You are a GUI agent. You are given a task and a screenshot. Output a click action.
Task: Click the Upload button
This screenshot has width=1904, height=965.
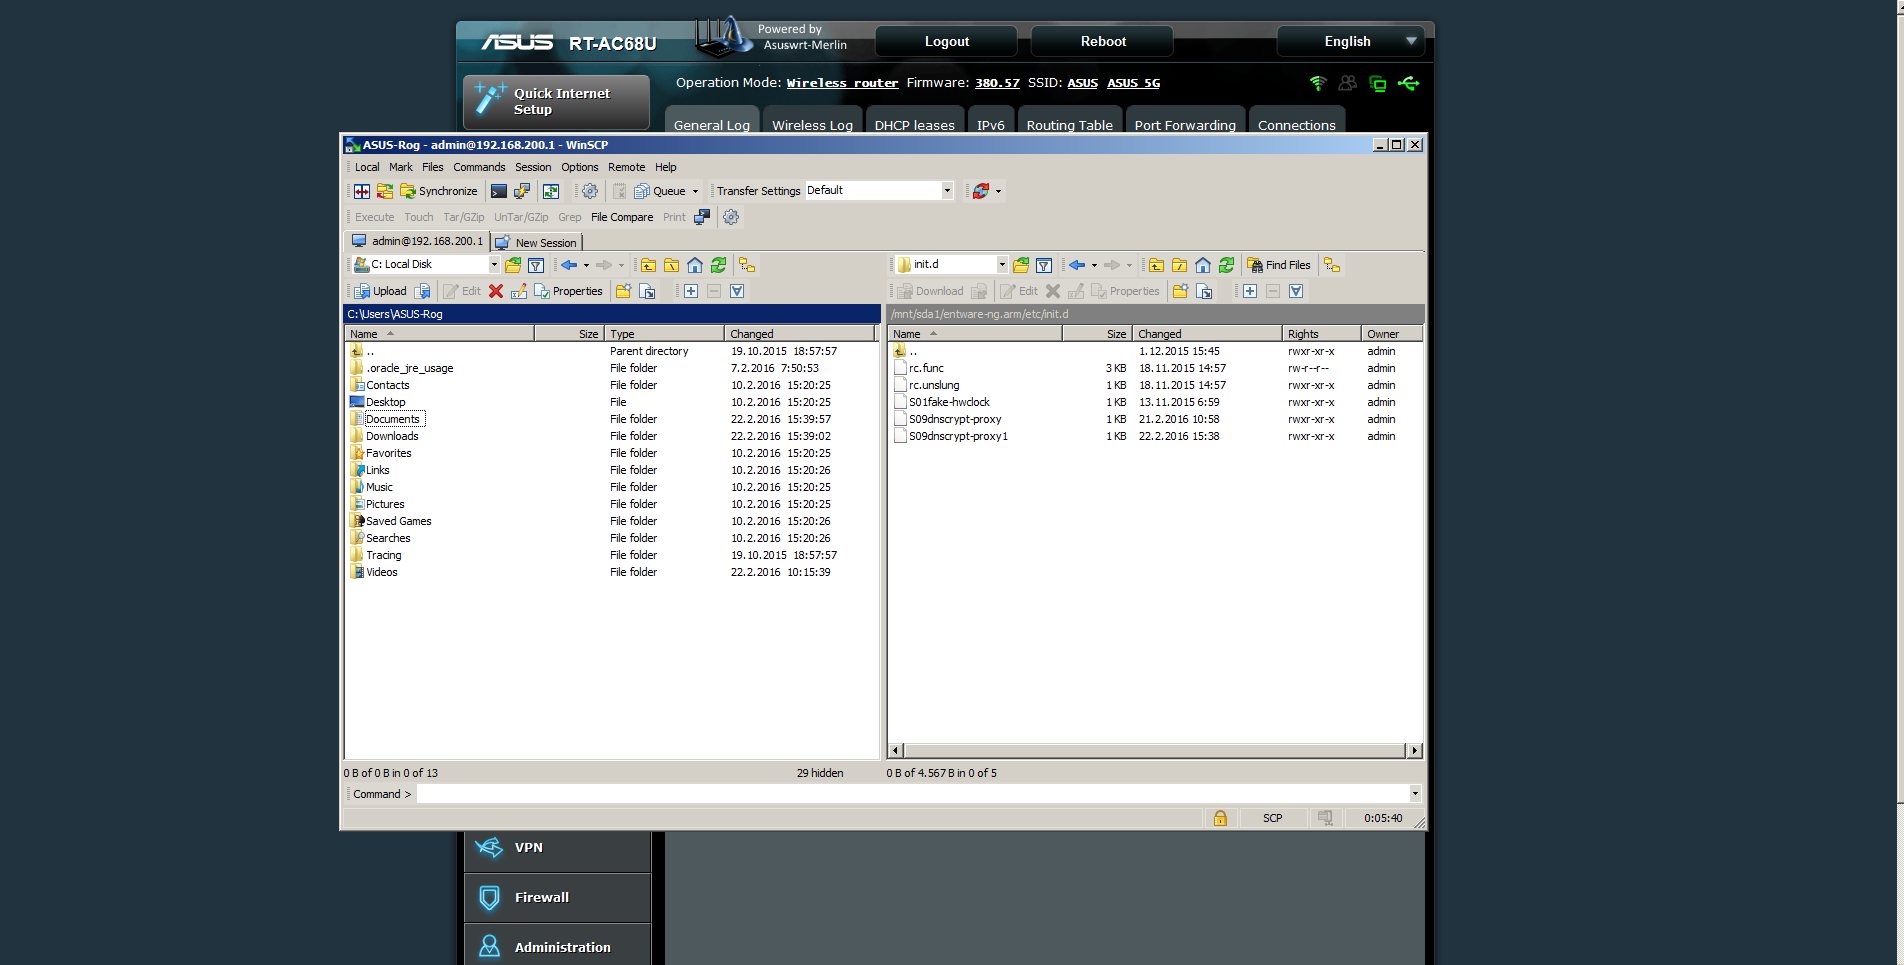click(x=380, y=291)
